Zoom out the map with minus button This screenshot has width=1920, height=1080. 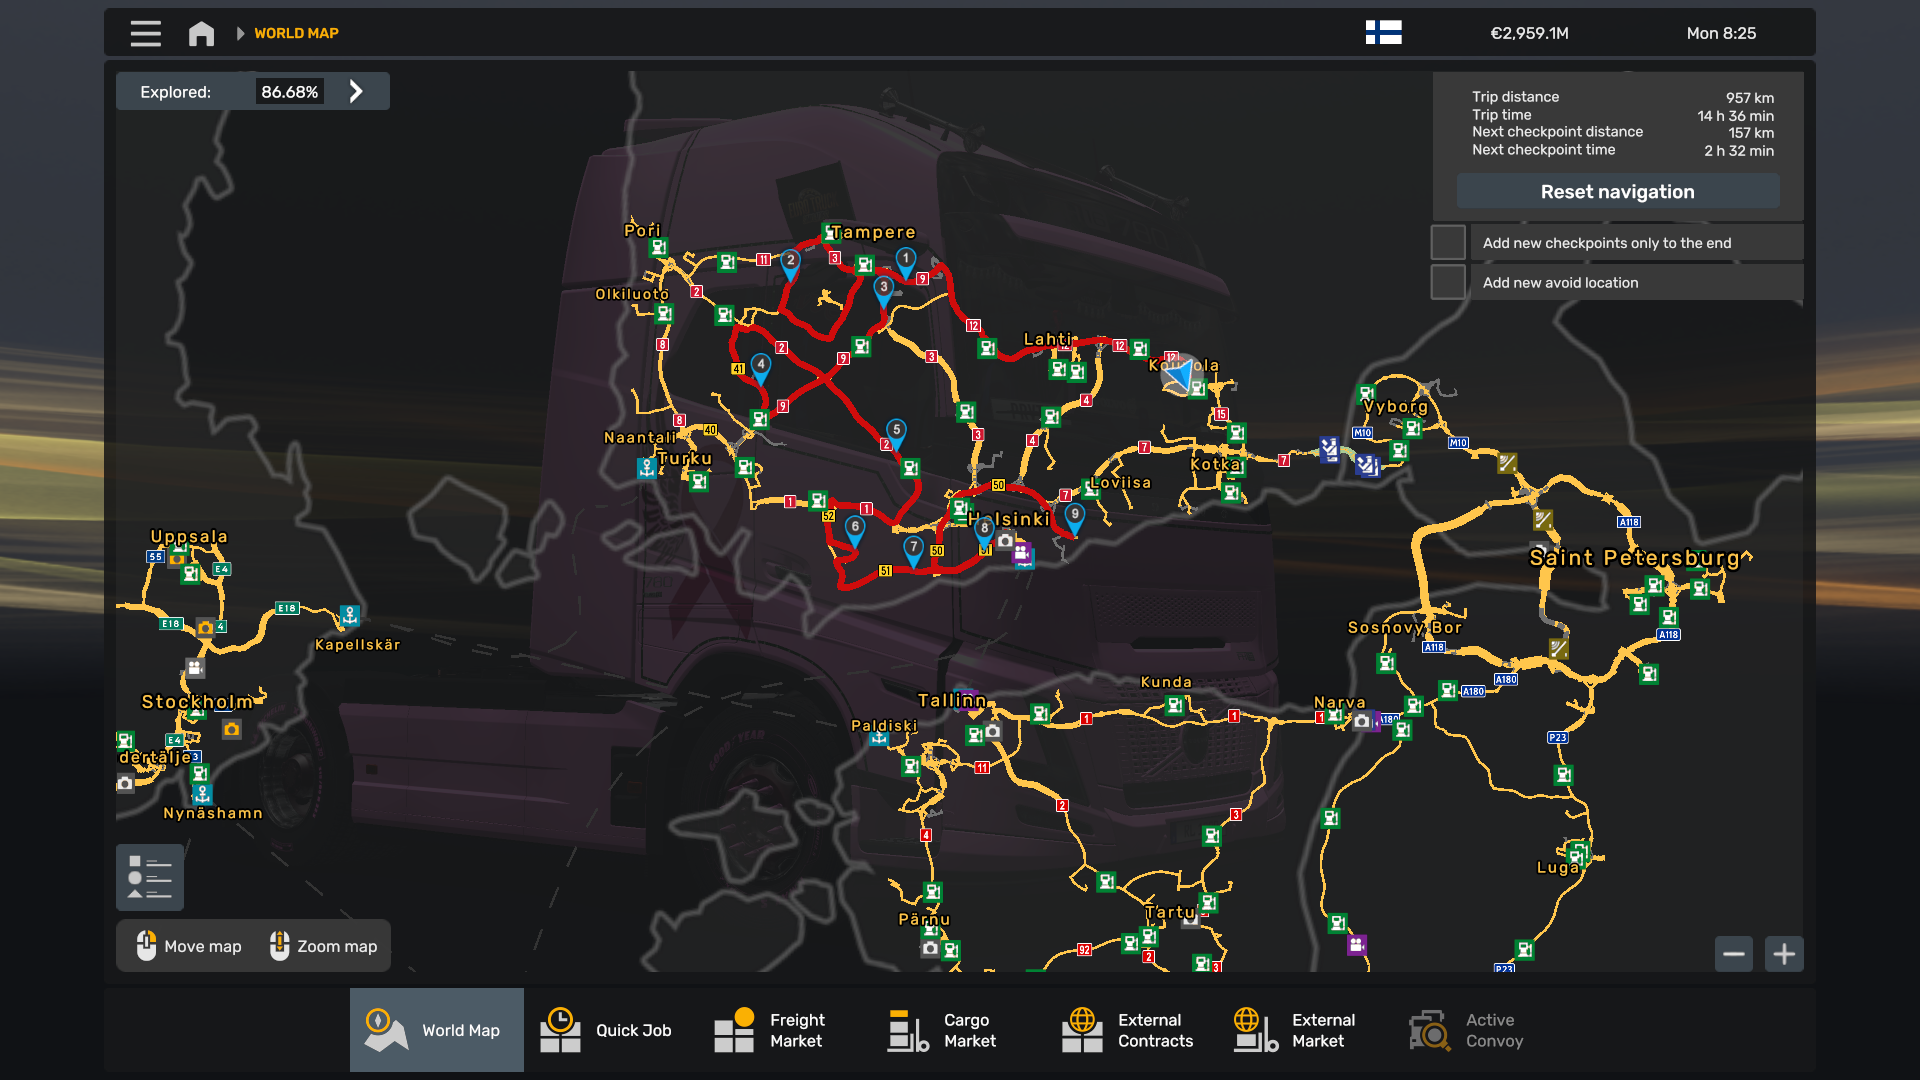[x=1733, y=954]
